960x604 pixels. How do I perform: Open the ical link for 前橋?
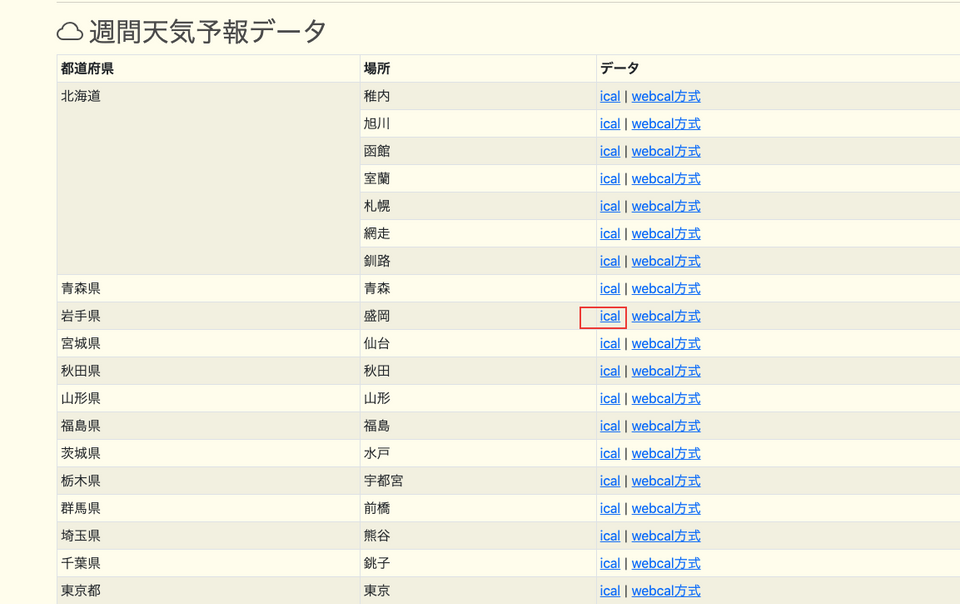(610, 509)
